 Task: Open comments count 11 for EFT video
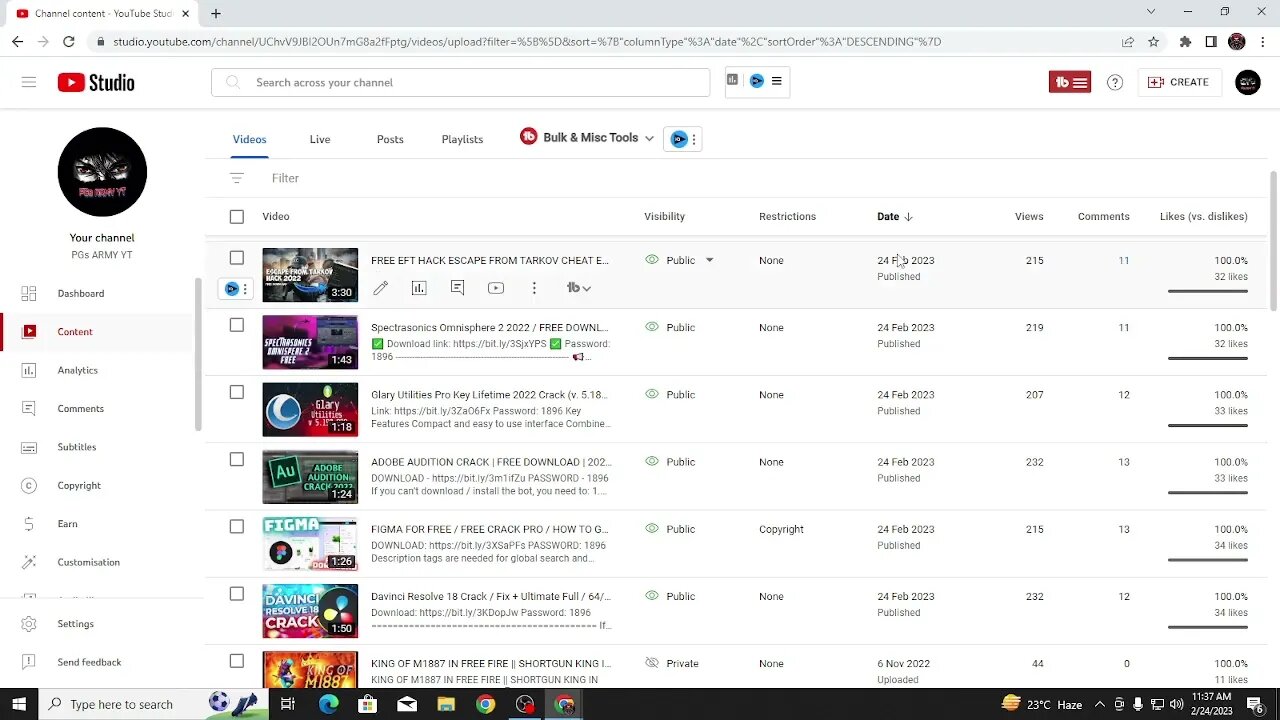point(1123,260)
